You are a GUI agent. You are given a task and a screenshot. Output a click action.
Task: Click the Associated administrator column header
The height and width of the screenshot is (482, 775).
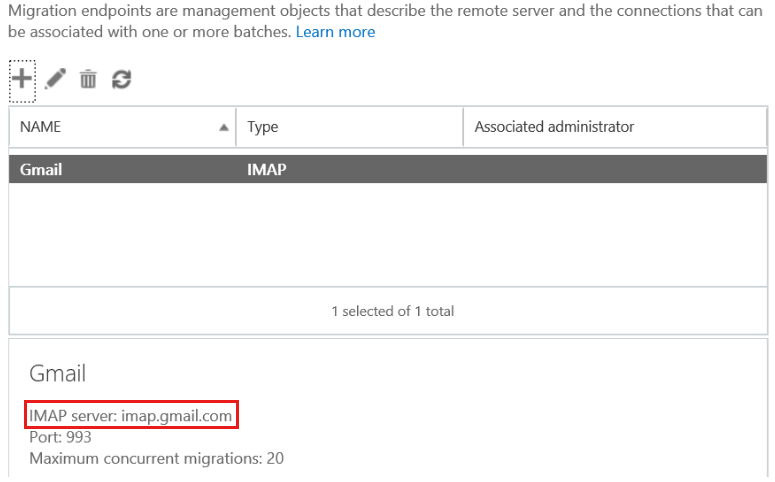(615, 127)
